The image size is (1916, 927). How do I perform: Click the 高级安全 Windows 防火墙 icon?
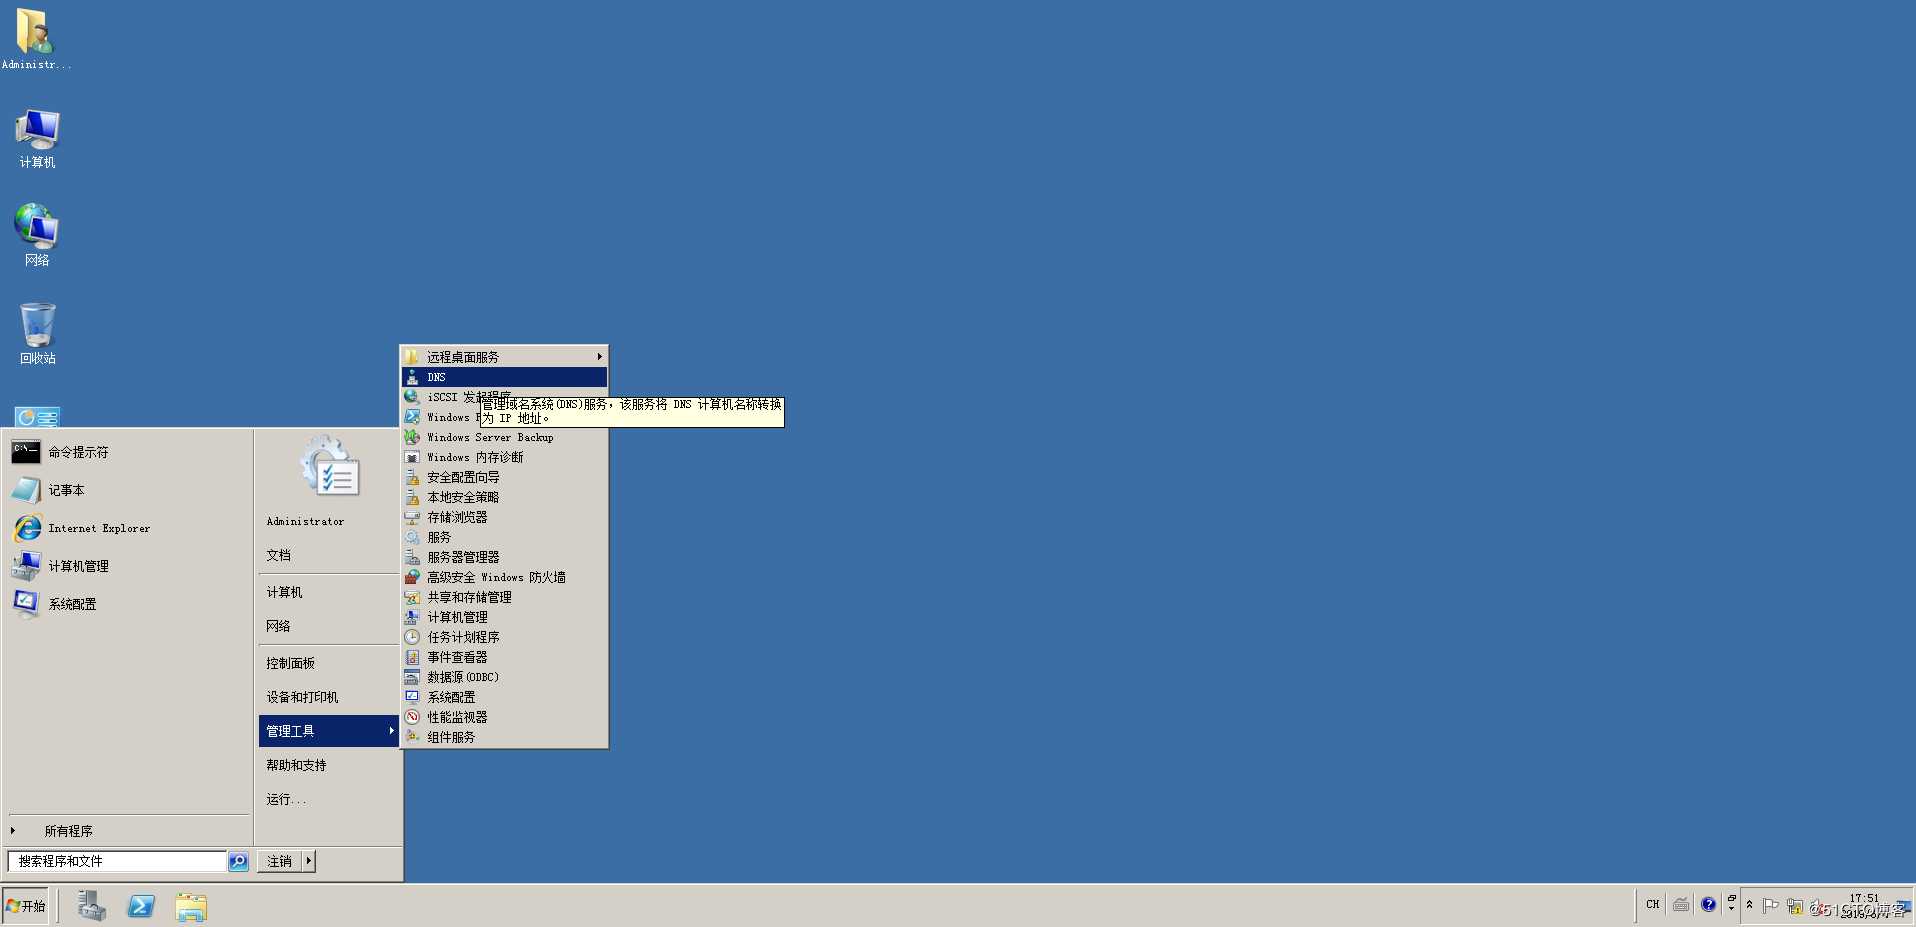412,577
